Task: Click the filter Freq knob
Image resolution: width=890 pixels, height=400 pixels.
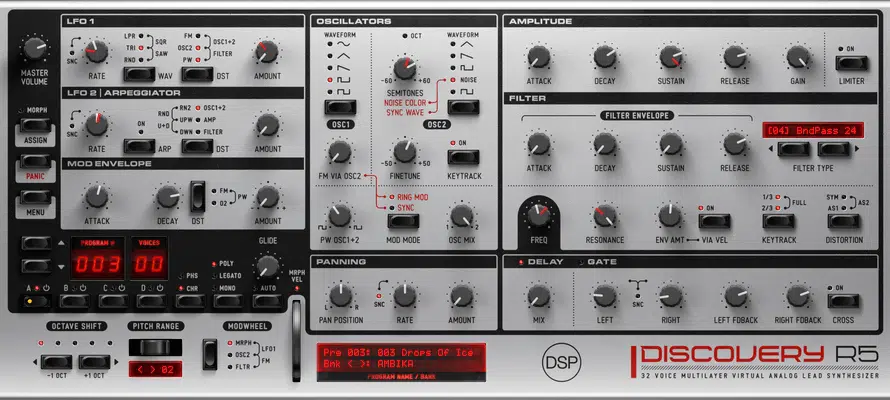Action: click(539, 215)
